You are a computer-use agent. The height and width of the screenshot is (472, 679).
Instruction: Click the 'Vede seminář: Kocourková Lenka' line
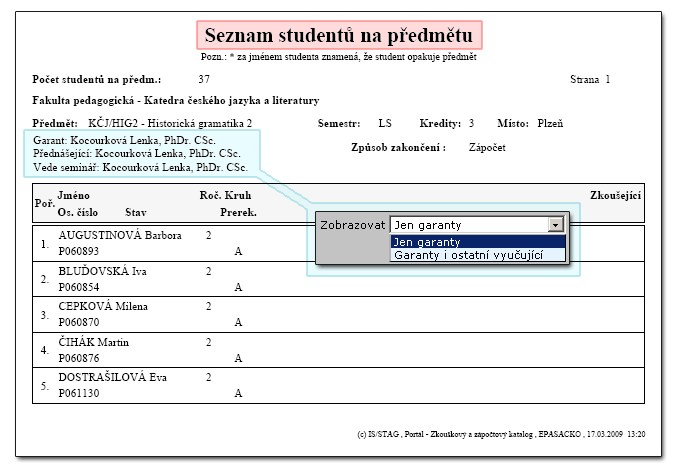[140, 167]
